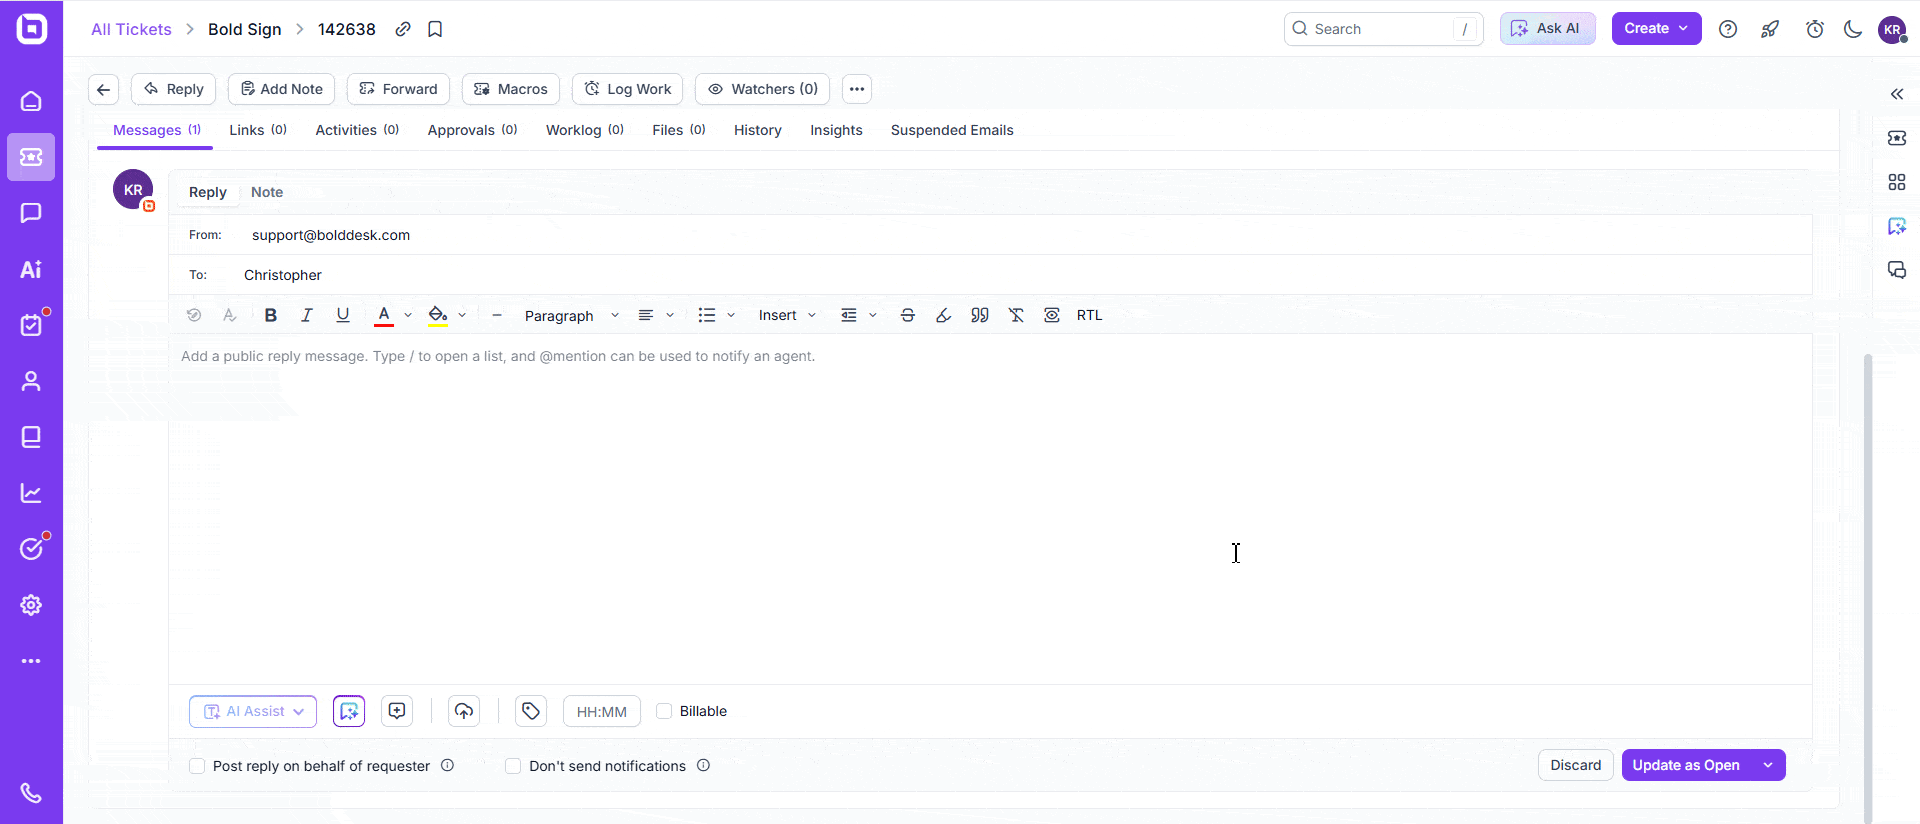Collapse the right side panel
Image resolution: width=1920 pixels, height=824 pixels.
(x=1897, y=94)
